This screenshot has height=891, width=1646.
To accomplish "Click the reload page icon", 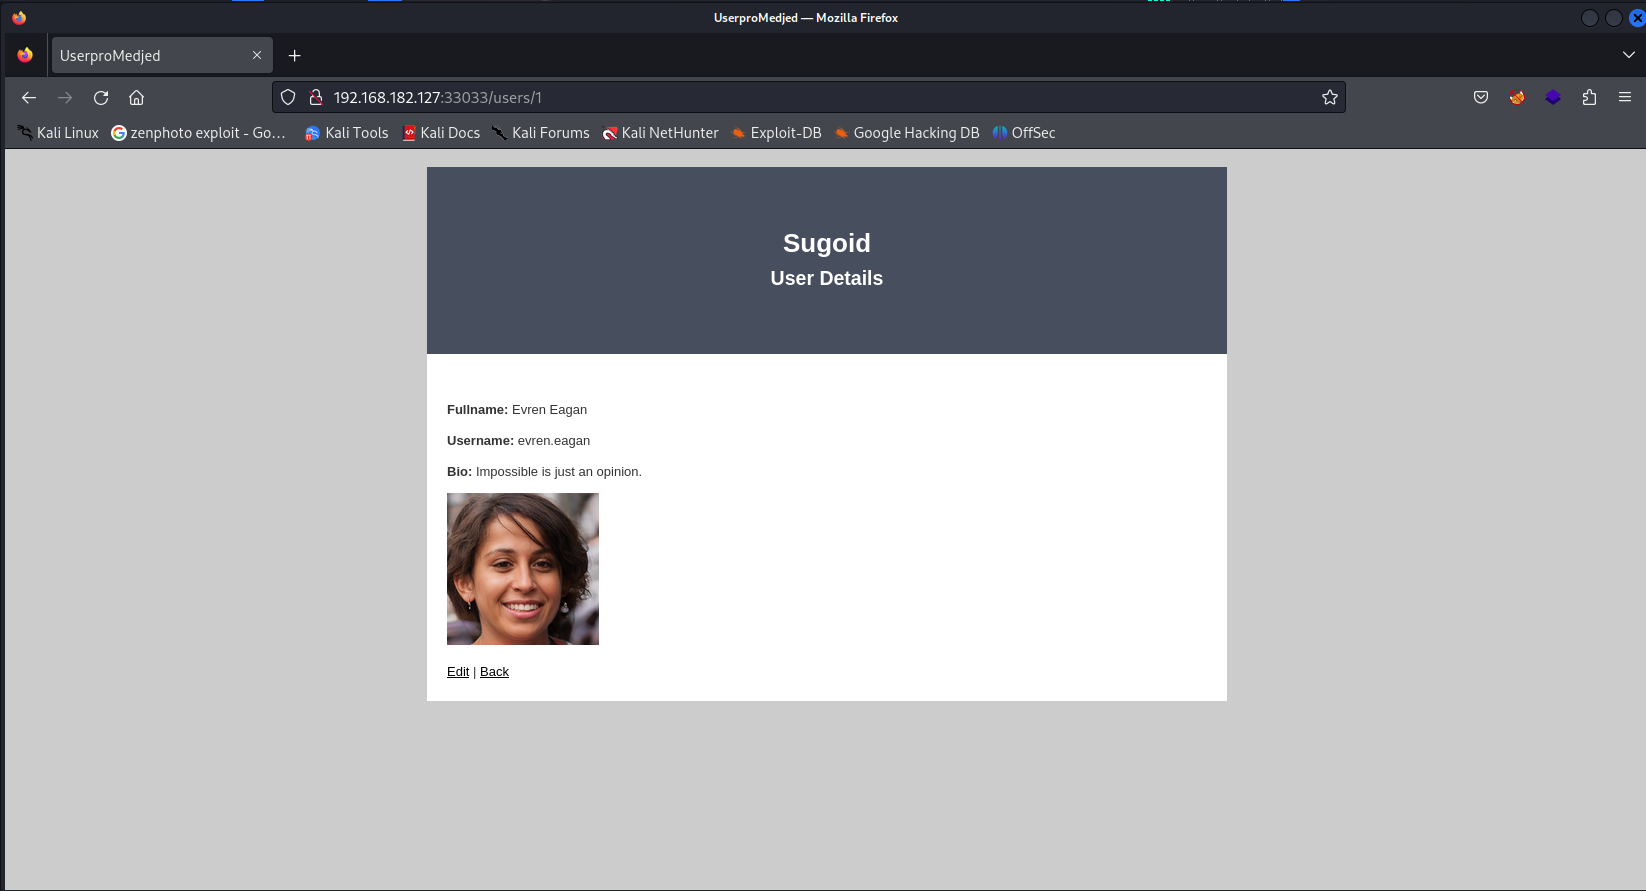I will pyautogui.click(x=101, y=98).
